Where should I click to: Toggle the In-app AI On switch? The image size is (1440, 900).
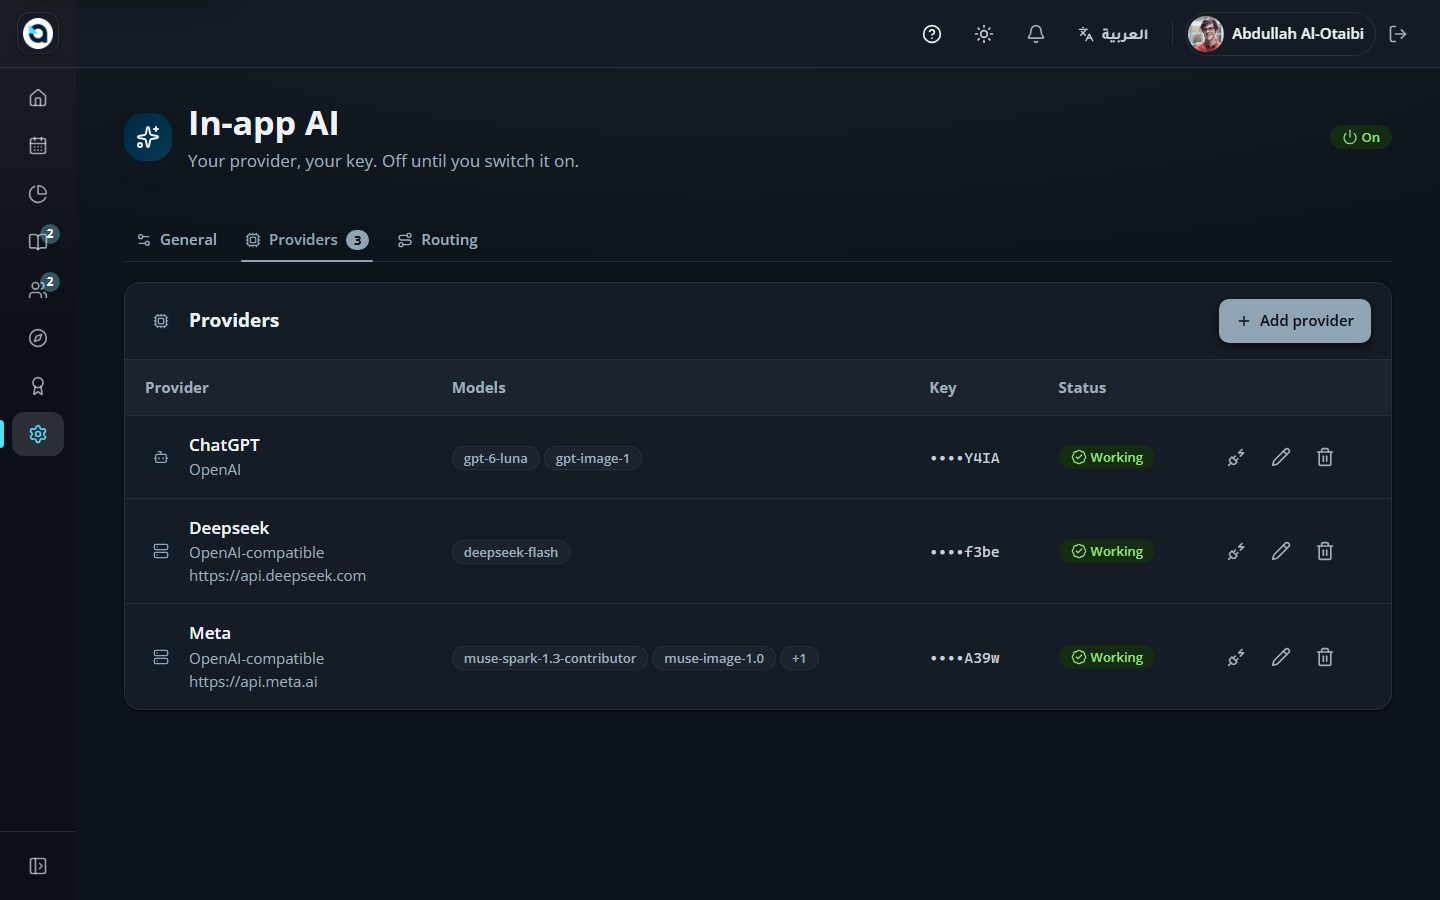coord(1361,137)
